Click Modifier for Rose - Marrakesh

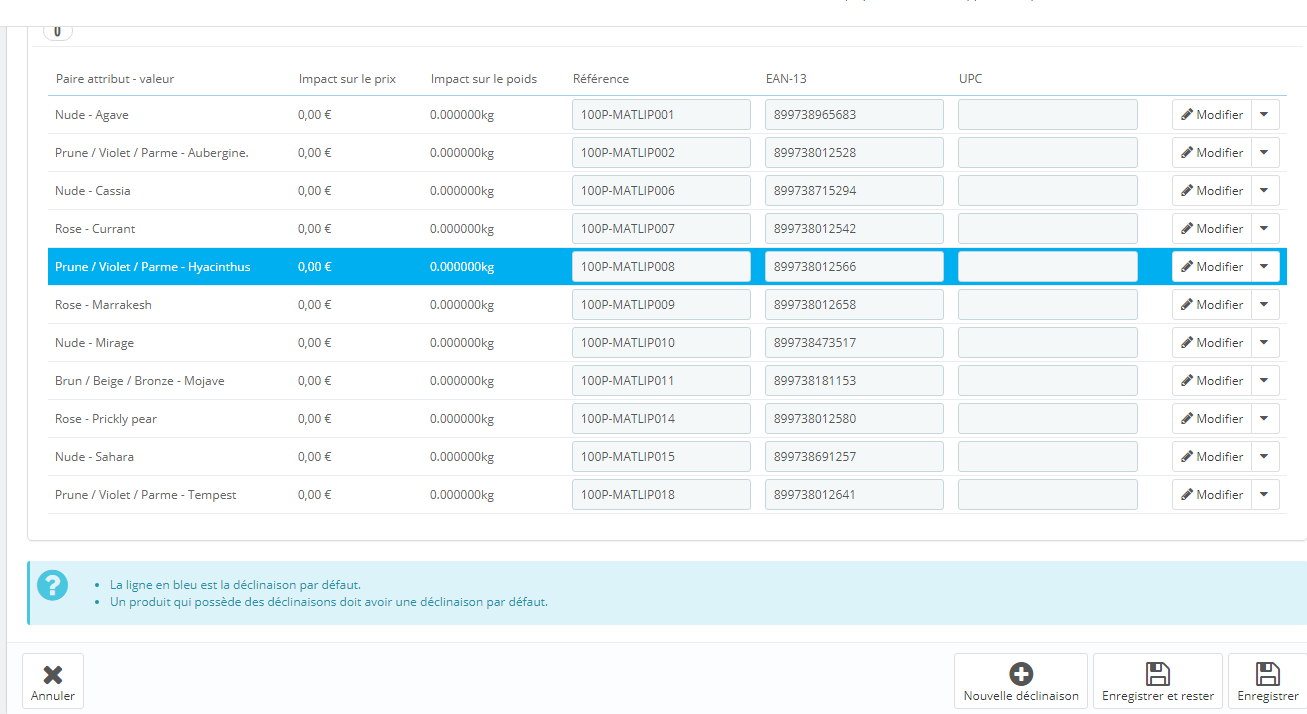(x=1212, y=305)
